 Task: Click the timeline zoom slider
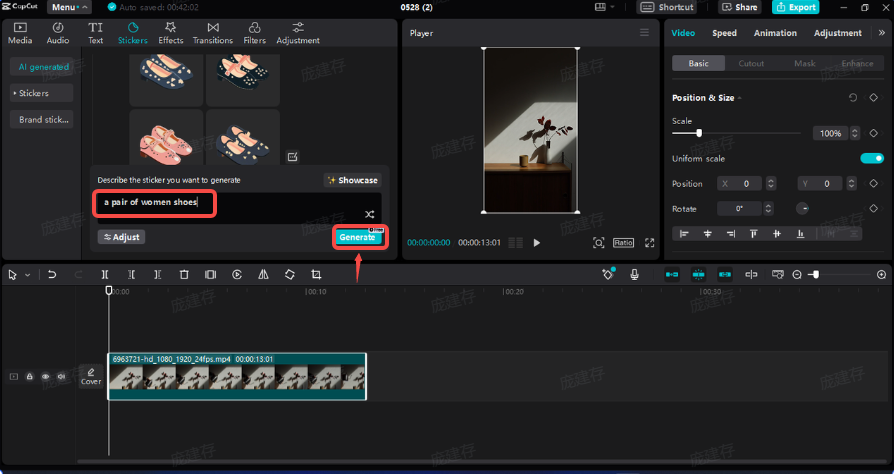pos(816,275)
